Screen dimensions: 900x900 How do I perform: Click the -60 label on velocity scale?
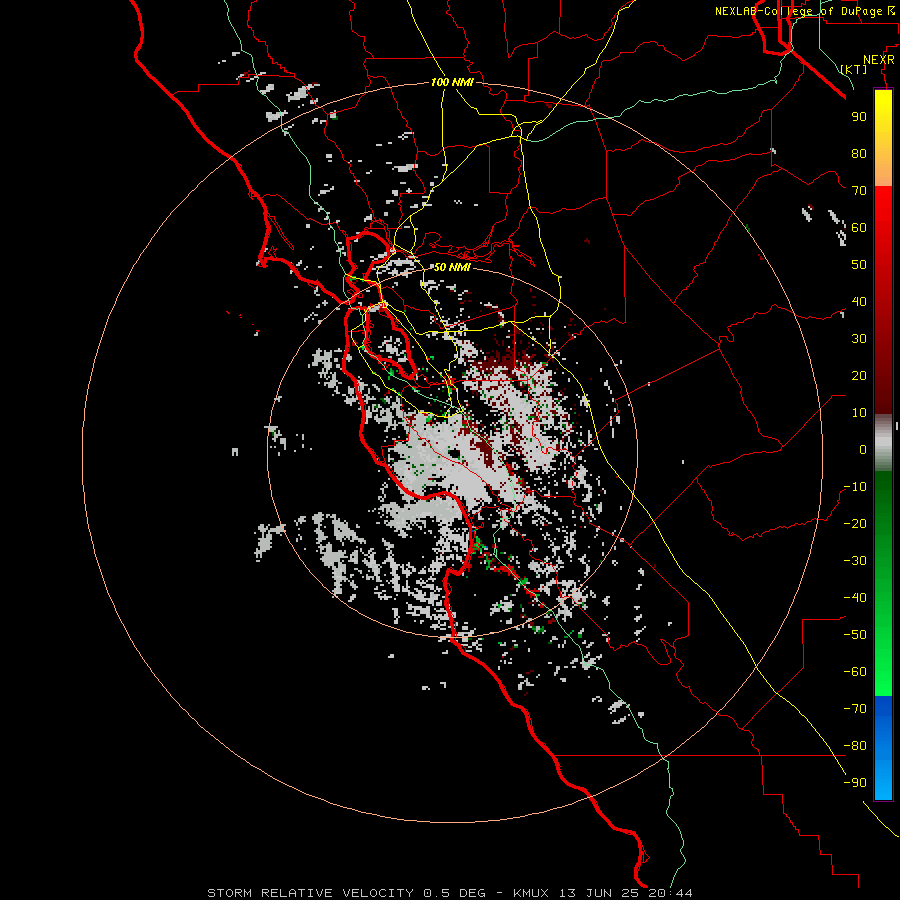click(855, 672)
